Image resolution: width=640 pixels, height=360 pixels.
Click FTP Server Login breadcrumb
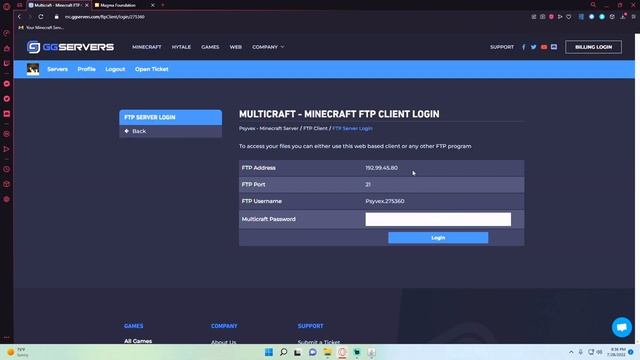click(352, 129)
